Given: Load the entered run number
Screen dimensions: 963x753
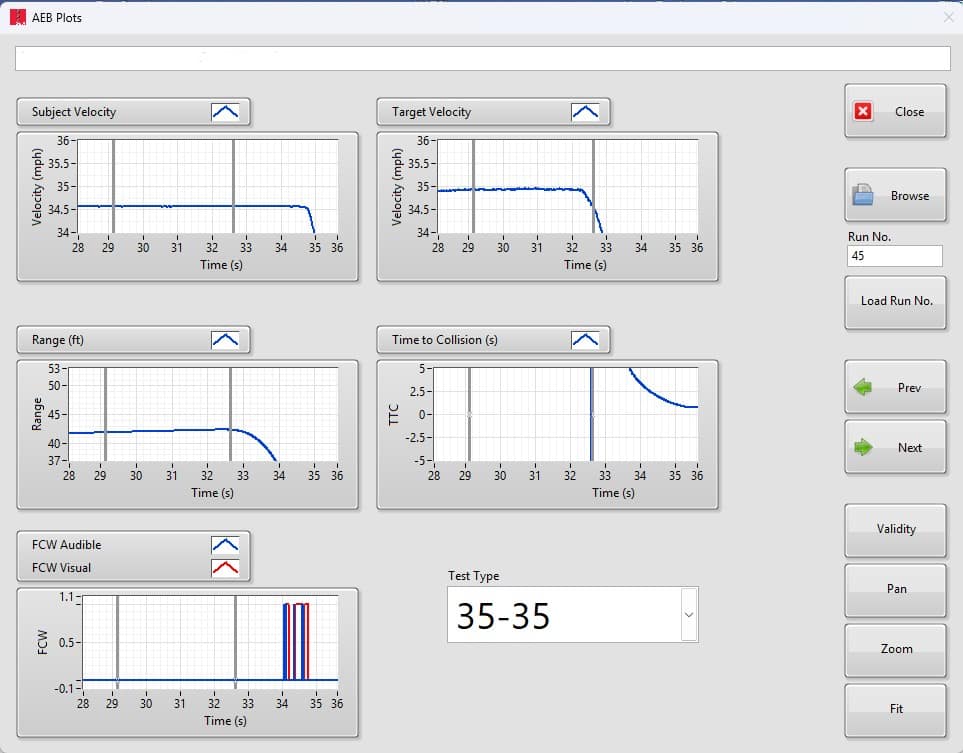Looking at the screenshot, I should point(895,302).
